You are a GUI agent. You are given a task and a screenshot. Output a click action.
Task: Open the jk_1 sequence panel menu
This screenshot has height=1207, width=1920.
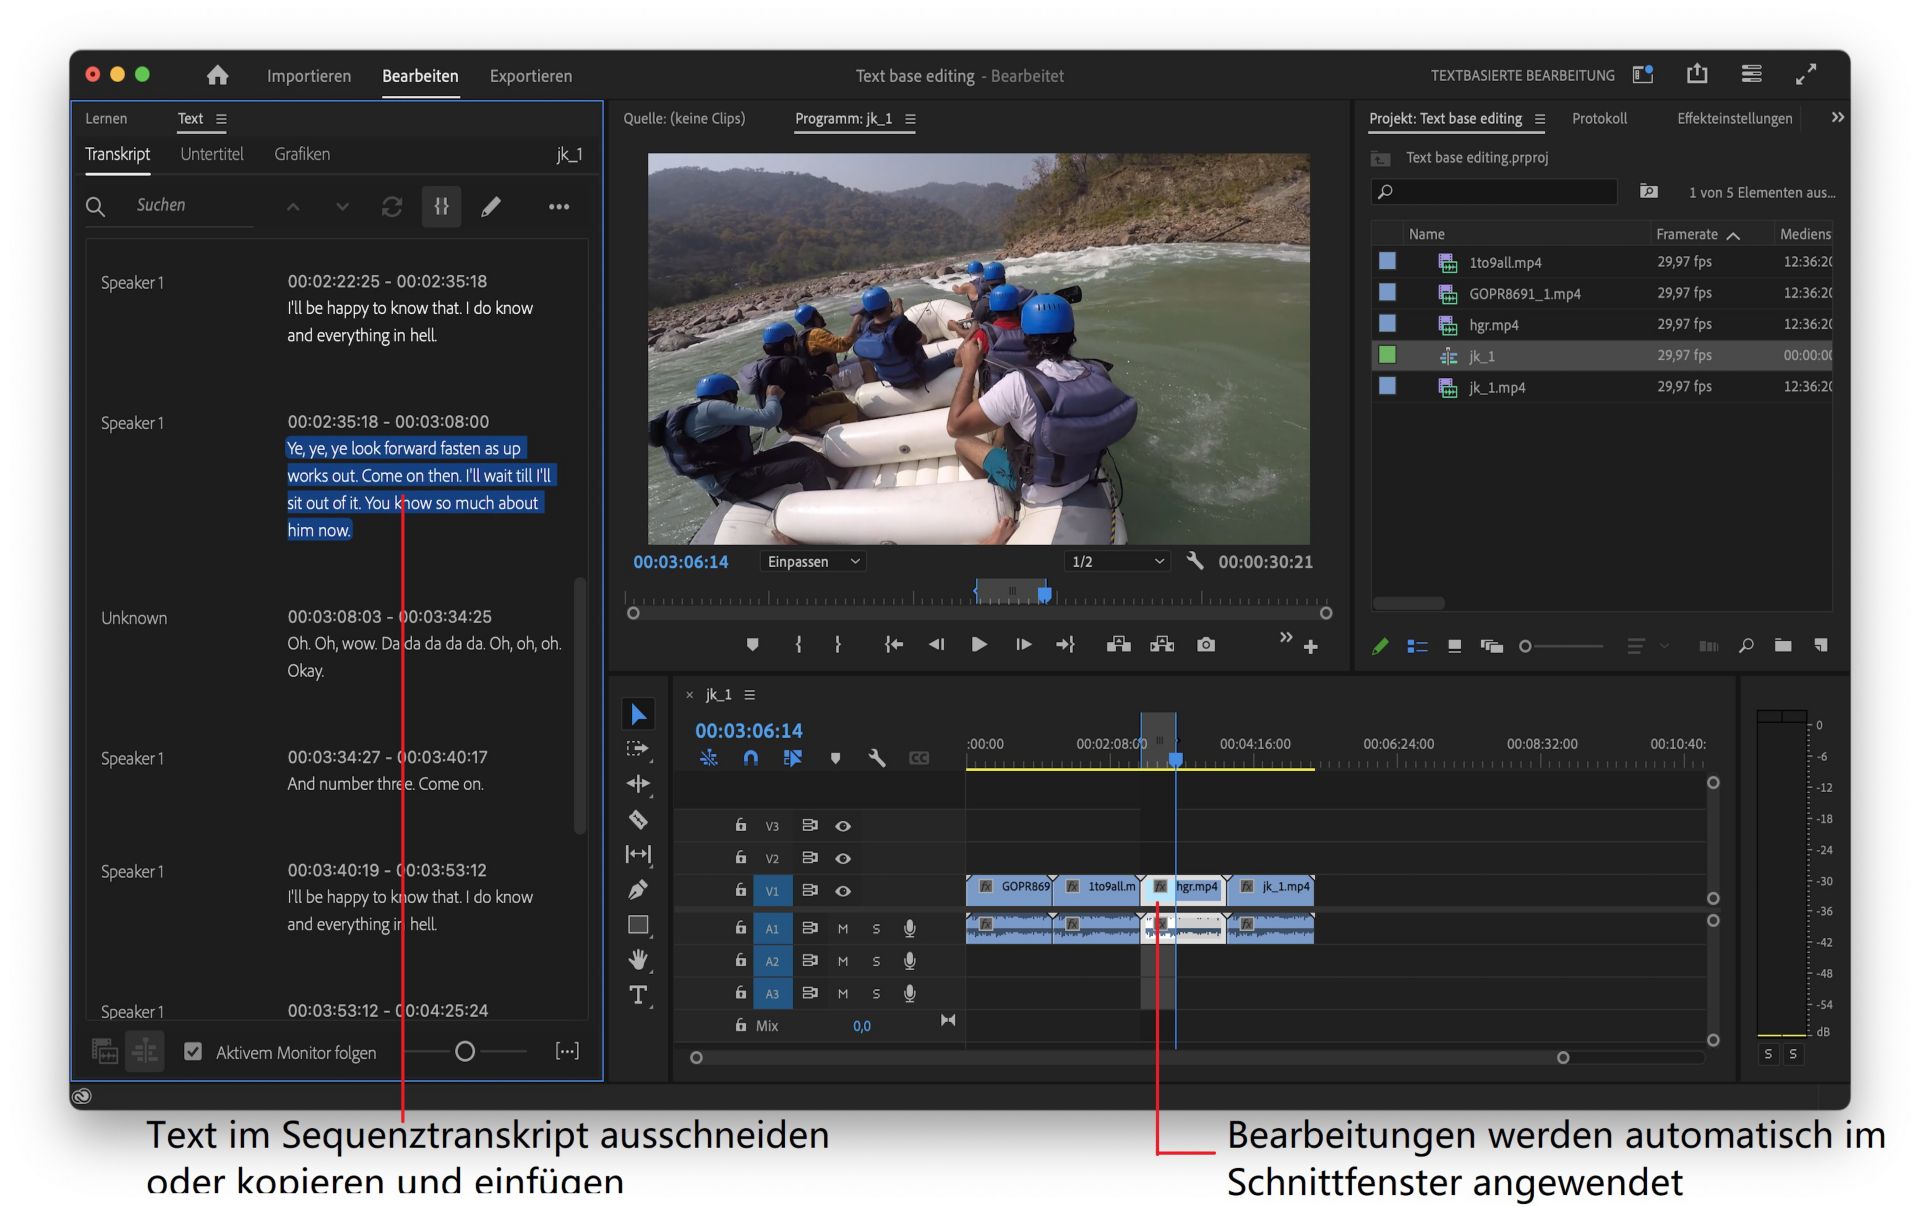pos(749,694)
